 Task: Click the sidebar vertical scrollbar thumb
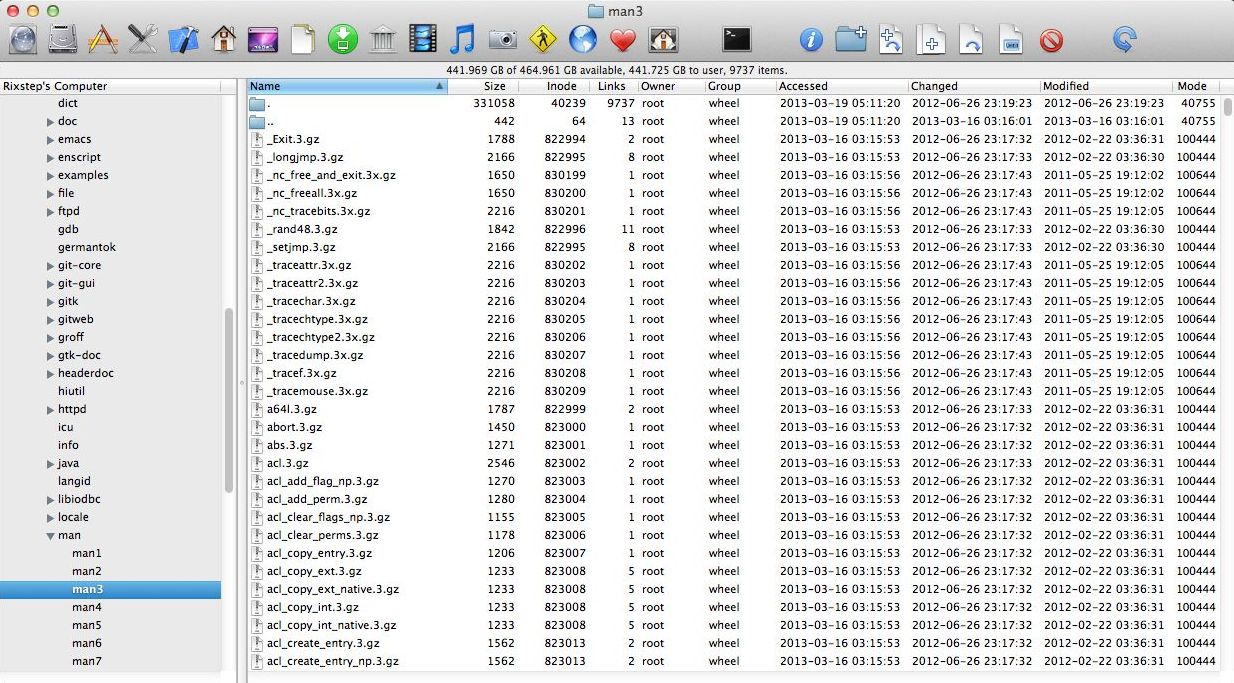click(x=229, y=400)
